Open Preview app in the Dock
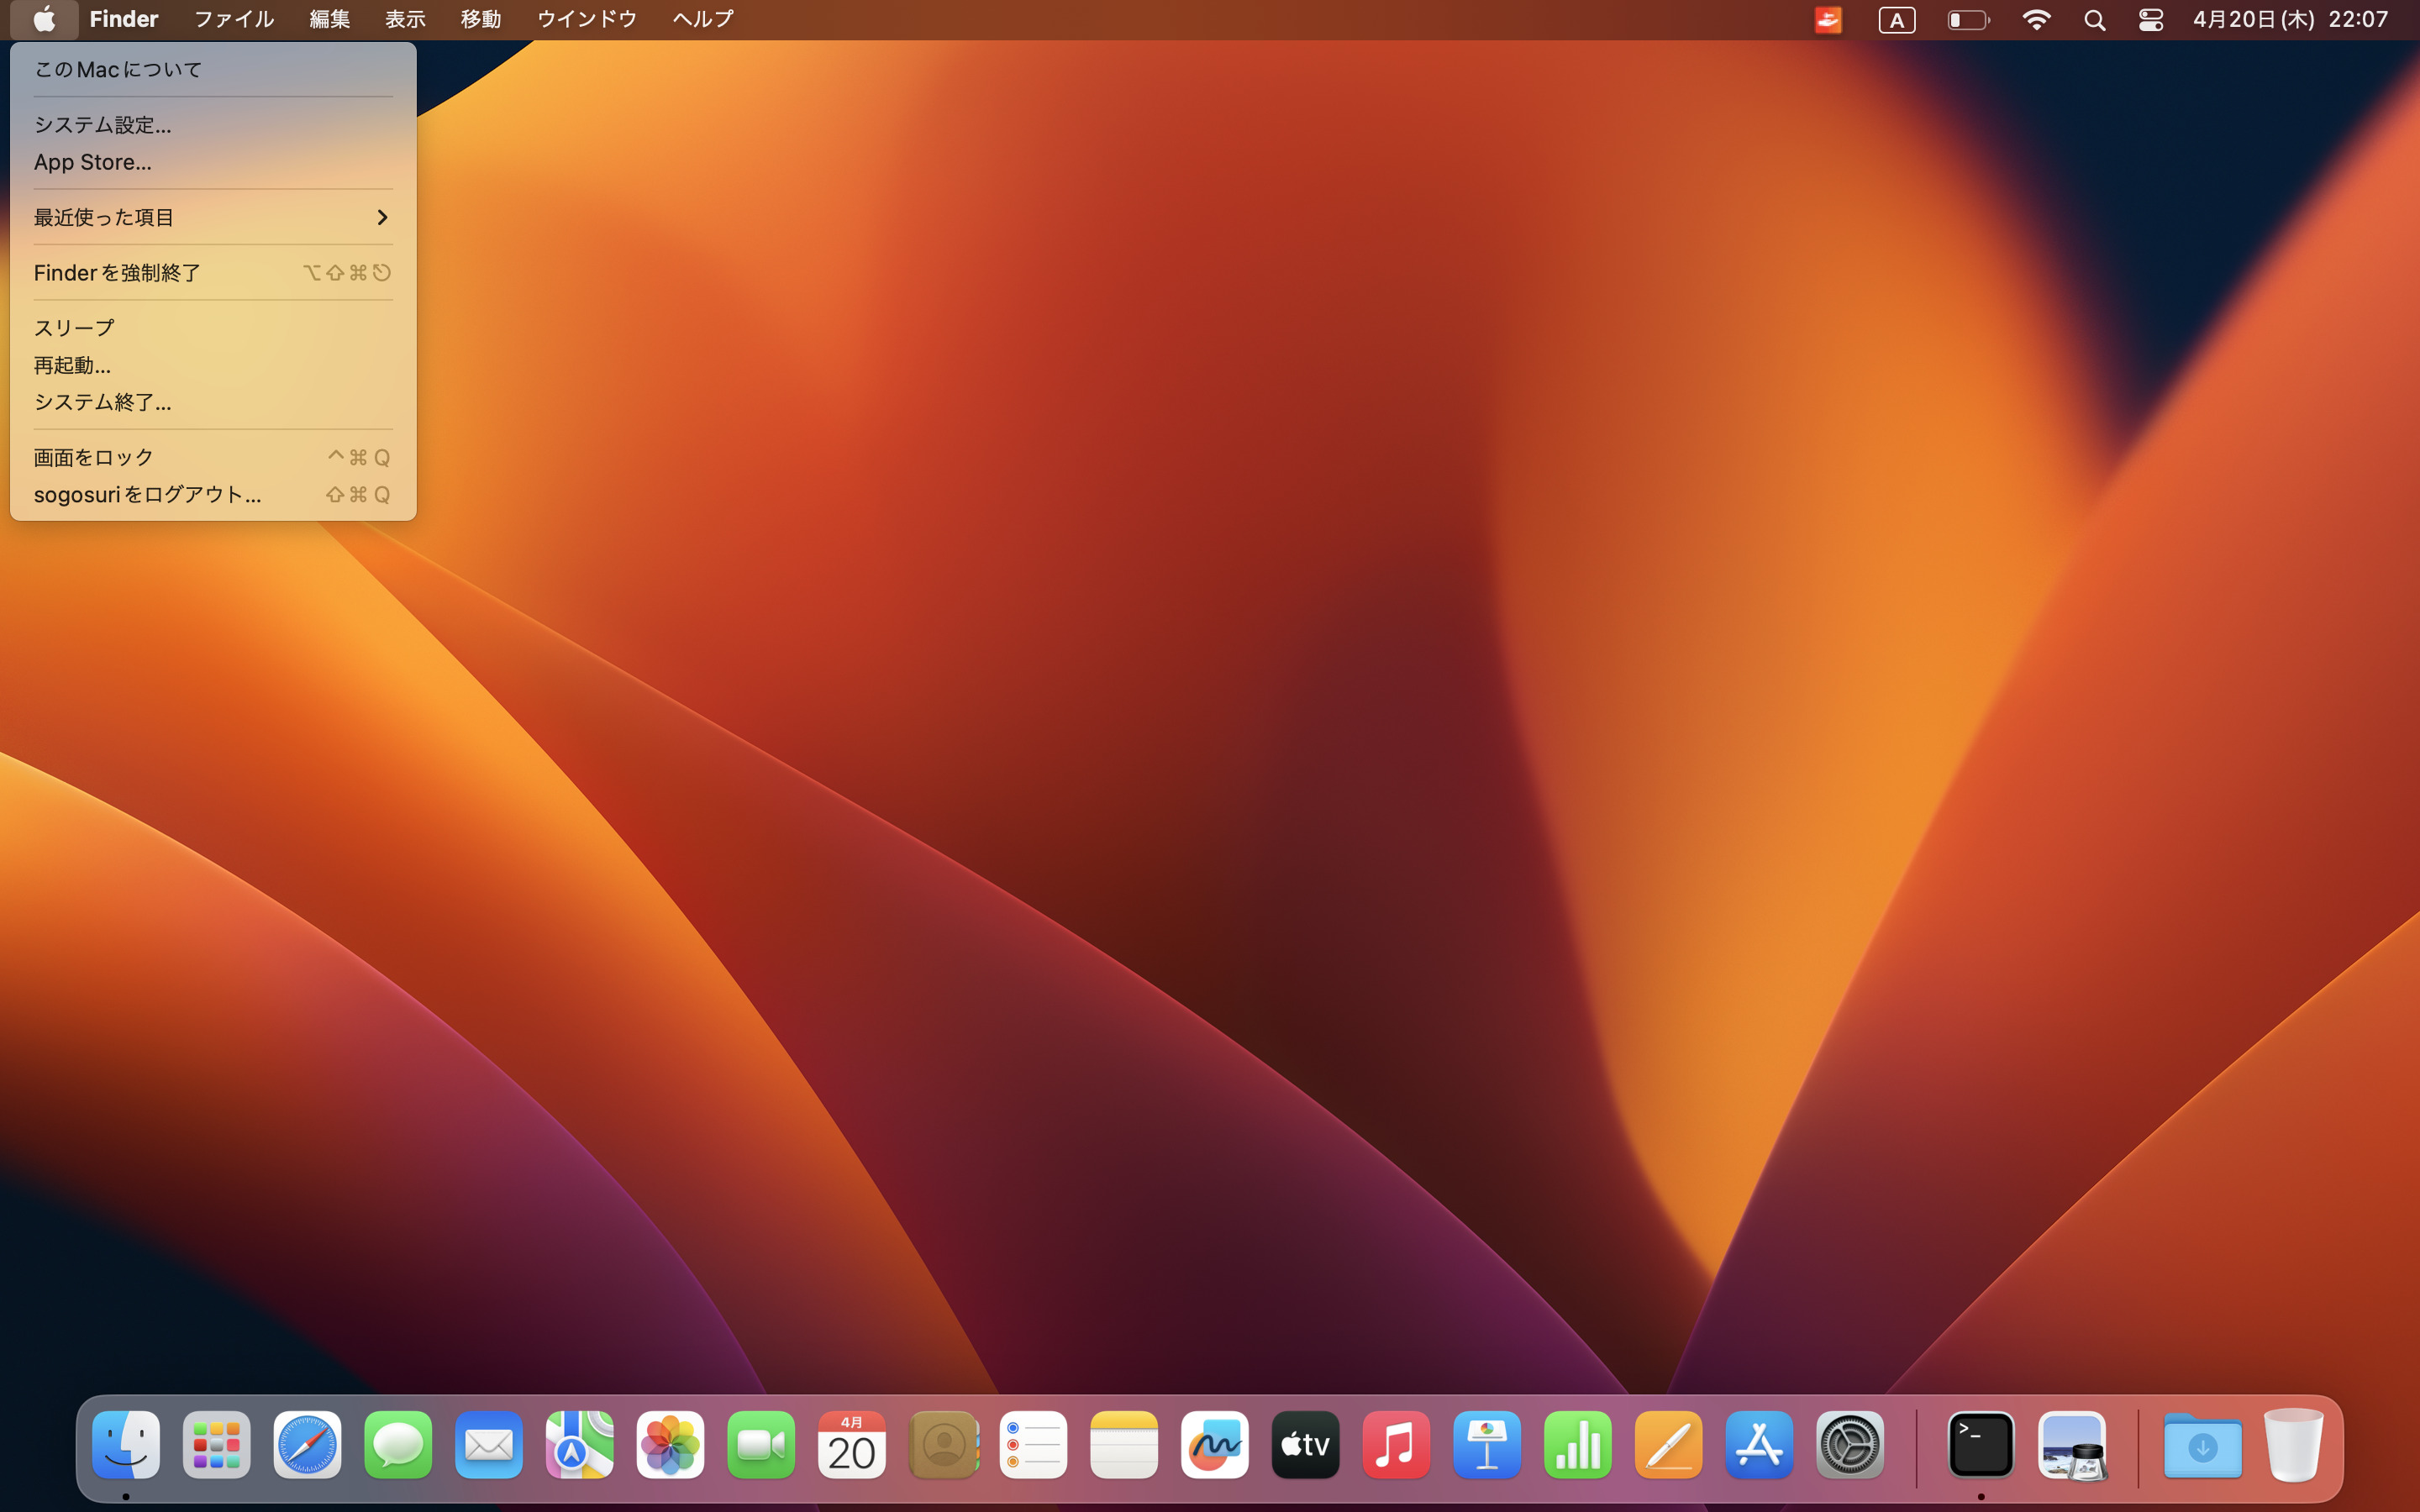Screen dimensions: 2420x1512 coord(2072,1445)
